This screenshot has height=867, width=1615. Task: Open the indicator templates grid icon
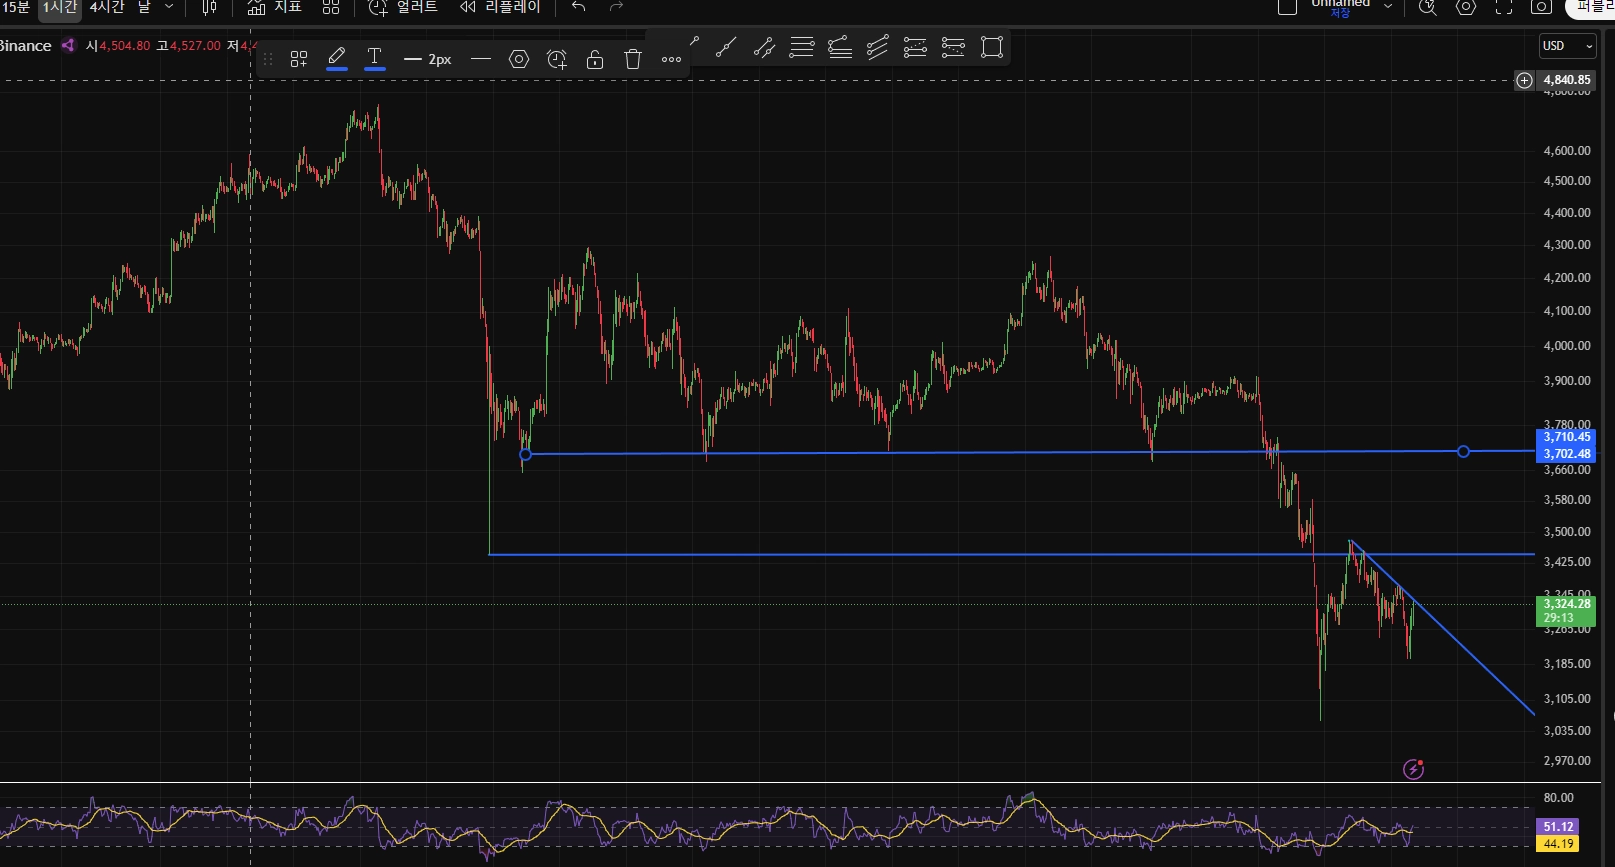pos(331,7)
